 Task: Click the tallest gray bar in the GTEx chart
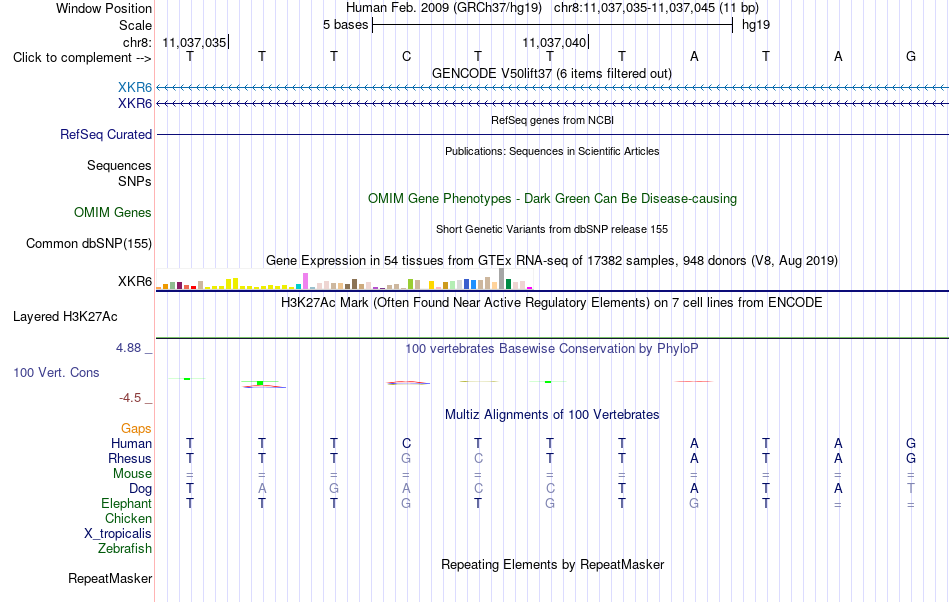coord(501,279)
